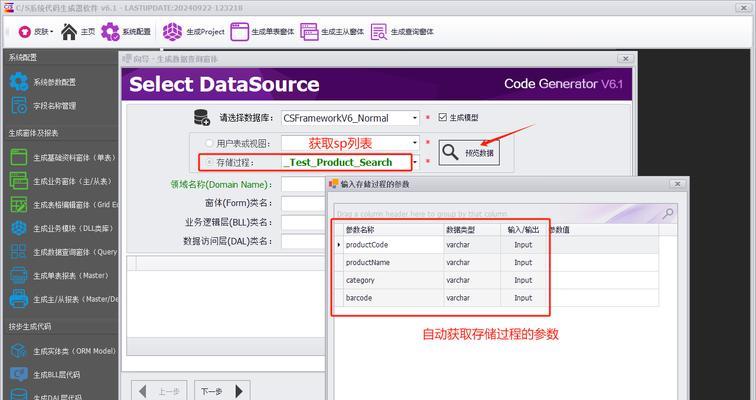Image resolution: width=756 pixels, height=400 pixels.
Task: Expand the 存储过程 dropdown arrow
Action: [415, 163]
